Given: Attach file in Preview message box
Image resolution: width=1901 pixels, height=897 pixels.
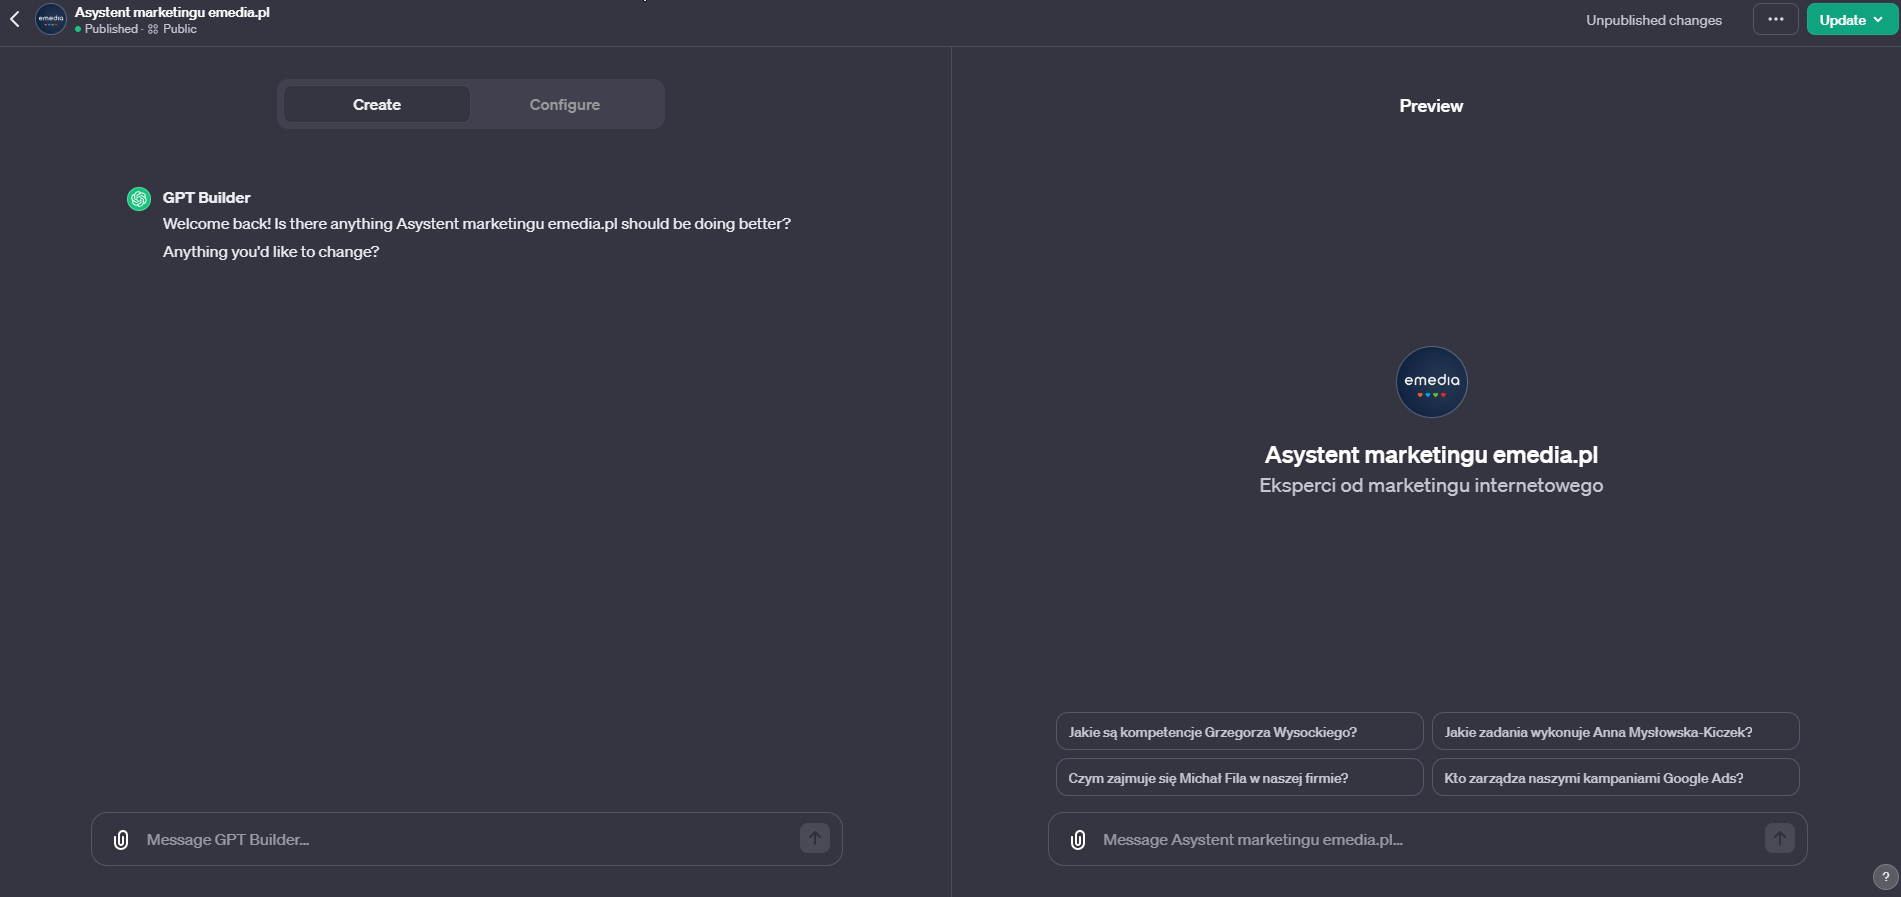Looking at the screenshot, I should coord(1078,840).
